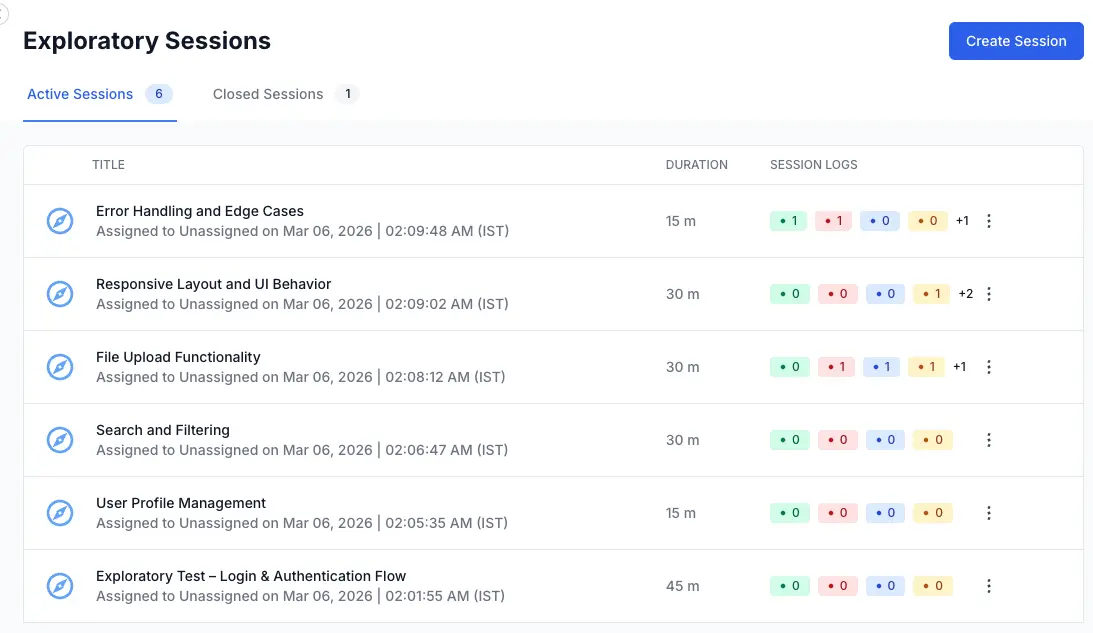The image size is (1093, 633).
Task: Expand +1 extra logs for File Upload
Action: (959, 367)
